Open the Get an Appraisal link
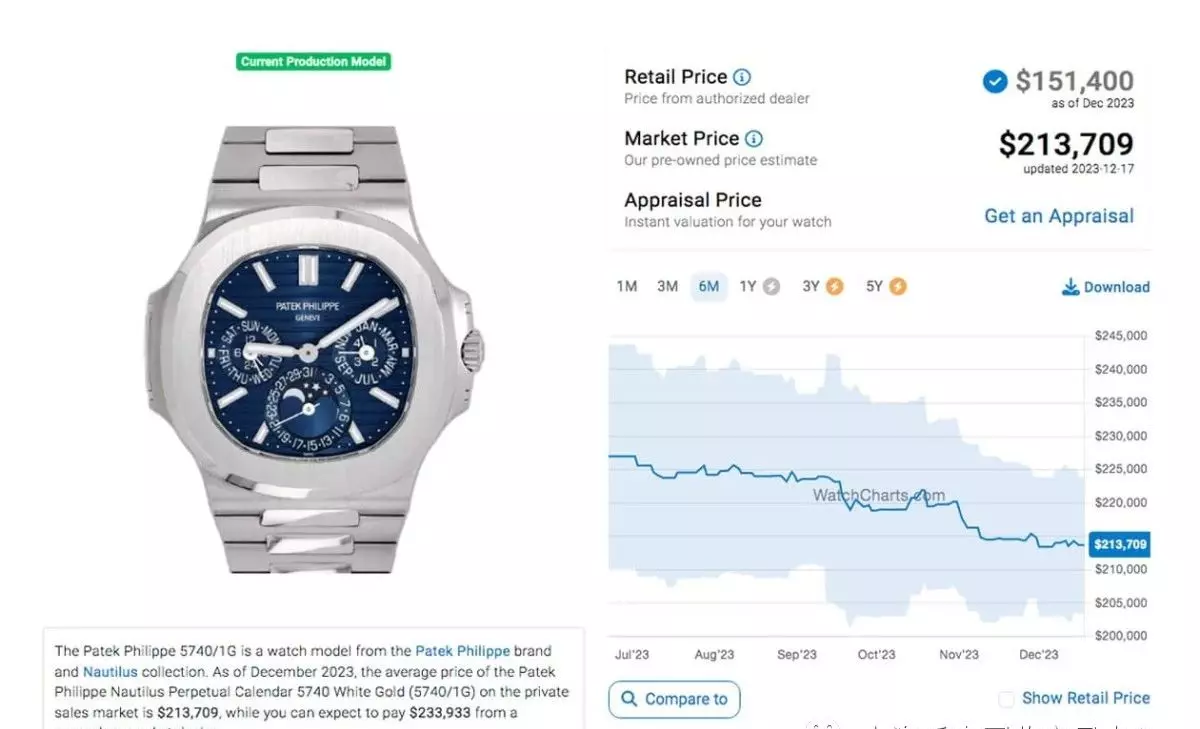The image size is (1200, 729). pyautogui.click(x=1059, y=216)
